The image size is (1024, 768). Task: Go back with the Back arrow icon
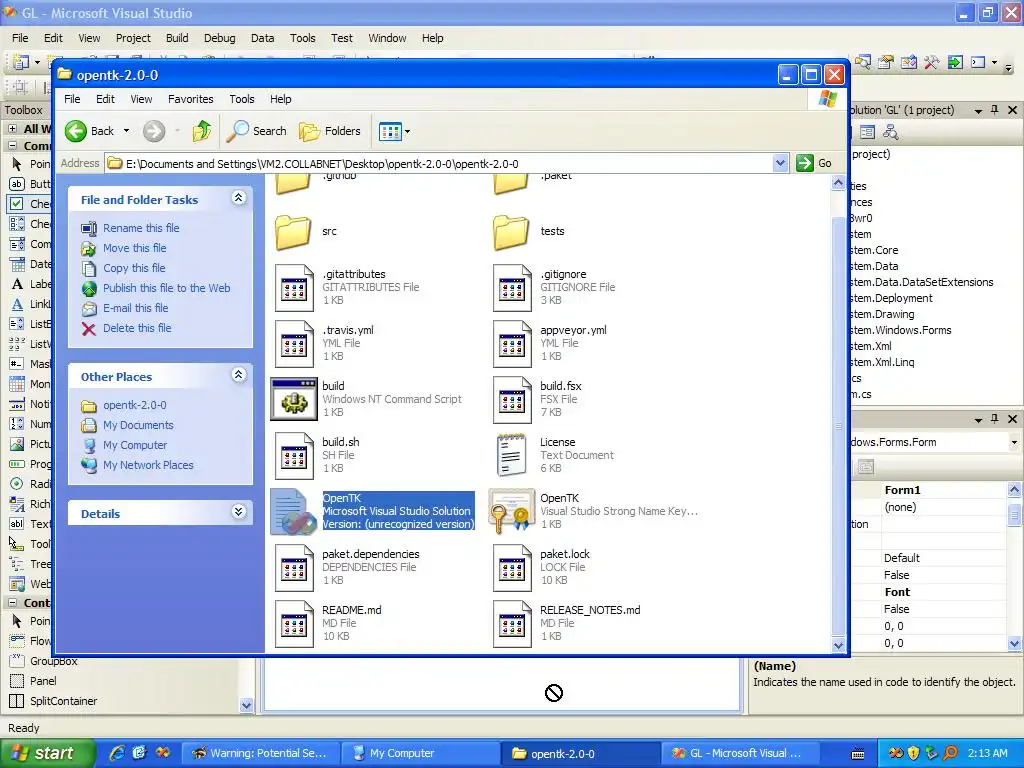pyautogui.click(x=76, y=131)
